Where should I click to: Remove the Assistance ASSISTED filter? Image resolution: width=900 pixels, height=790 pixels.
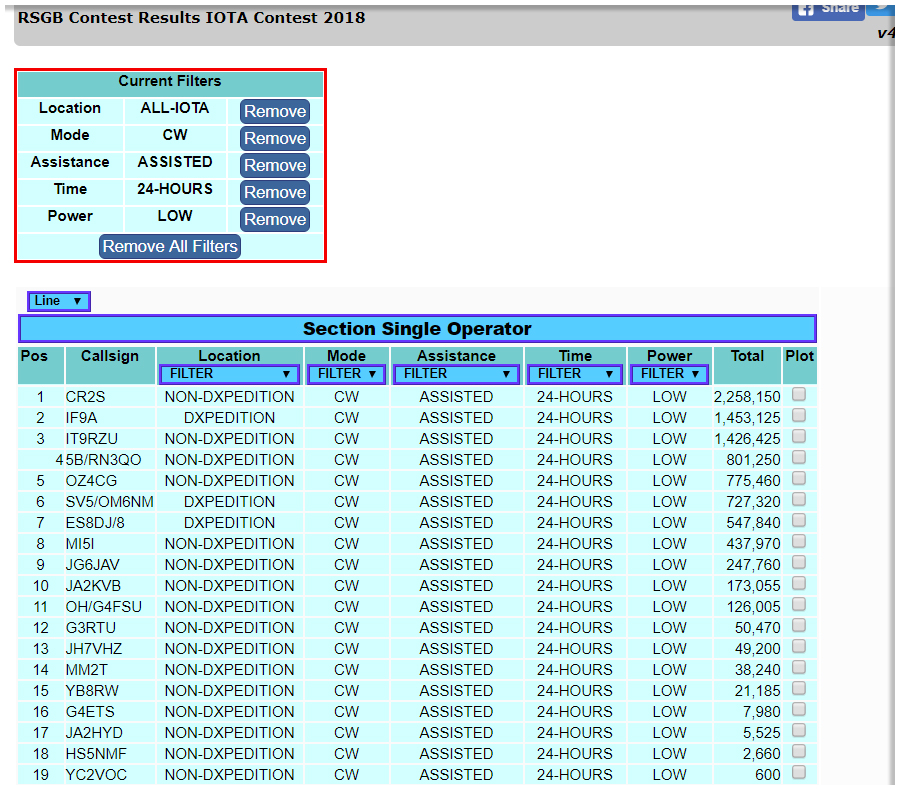[x=274, y=165]
